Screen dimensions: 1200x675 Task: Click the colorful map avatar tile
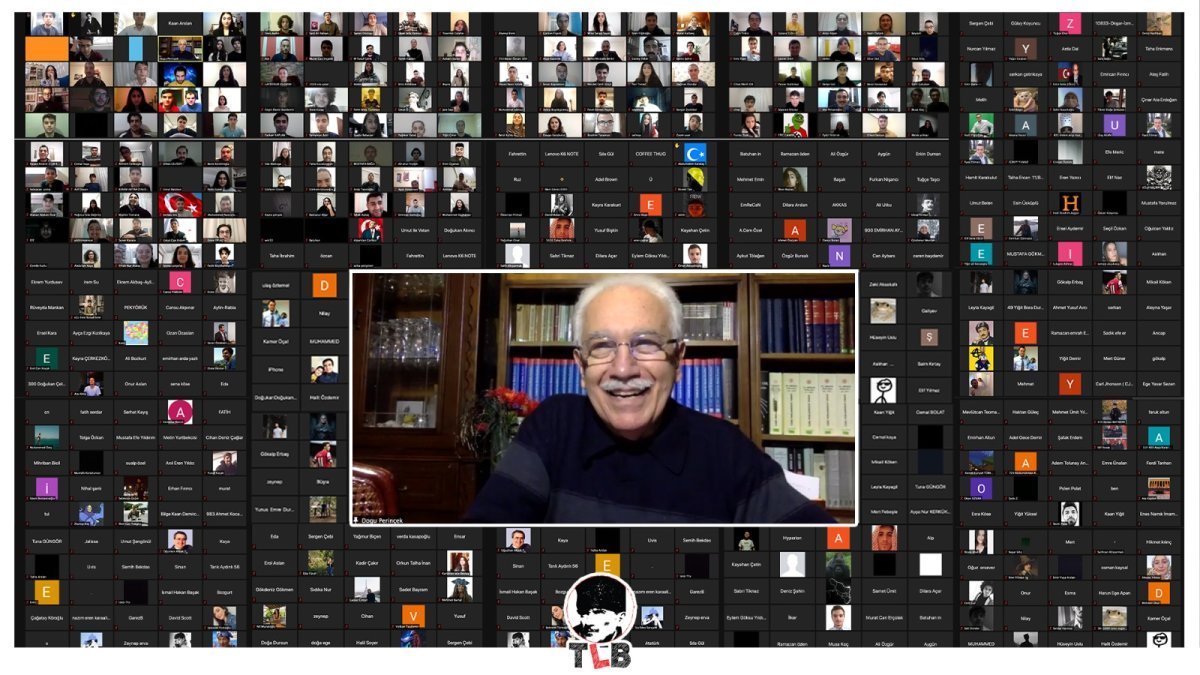[135, 333]
